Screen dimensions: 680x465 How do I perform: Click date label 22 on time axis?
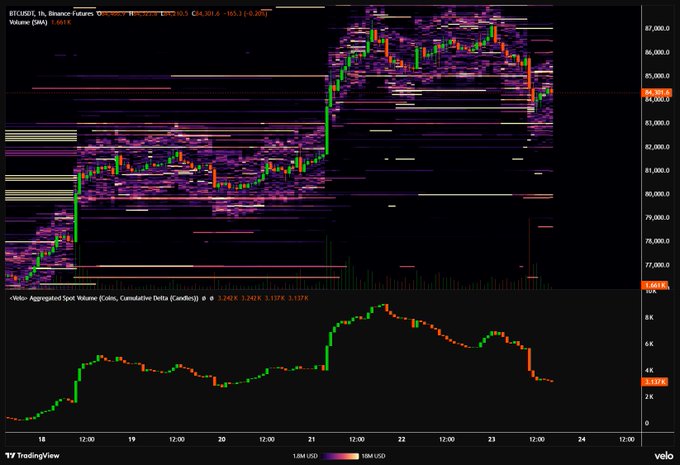pos(402,439)
